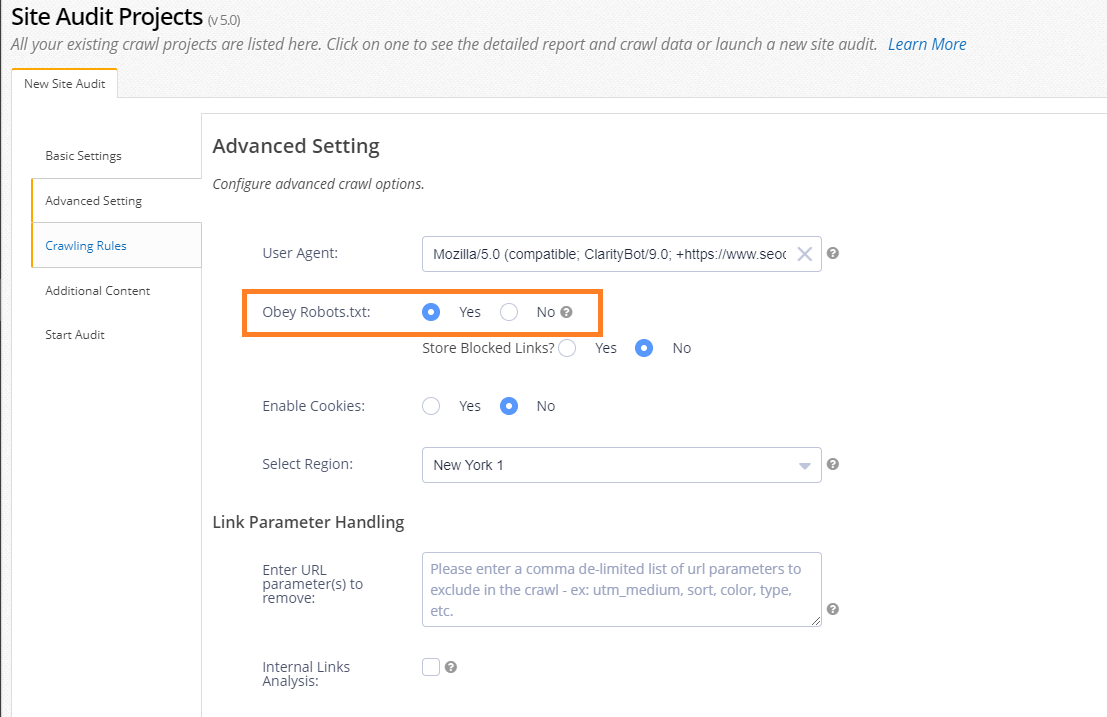Click help icon beside Select Region dropdown

[833, 464]
